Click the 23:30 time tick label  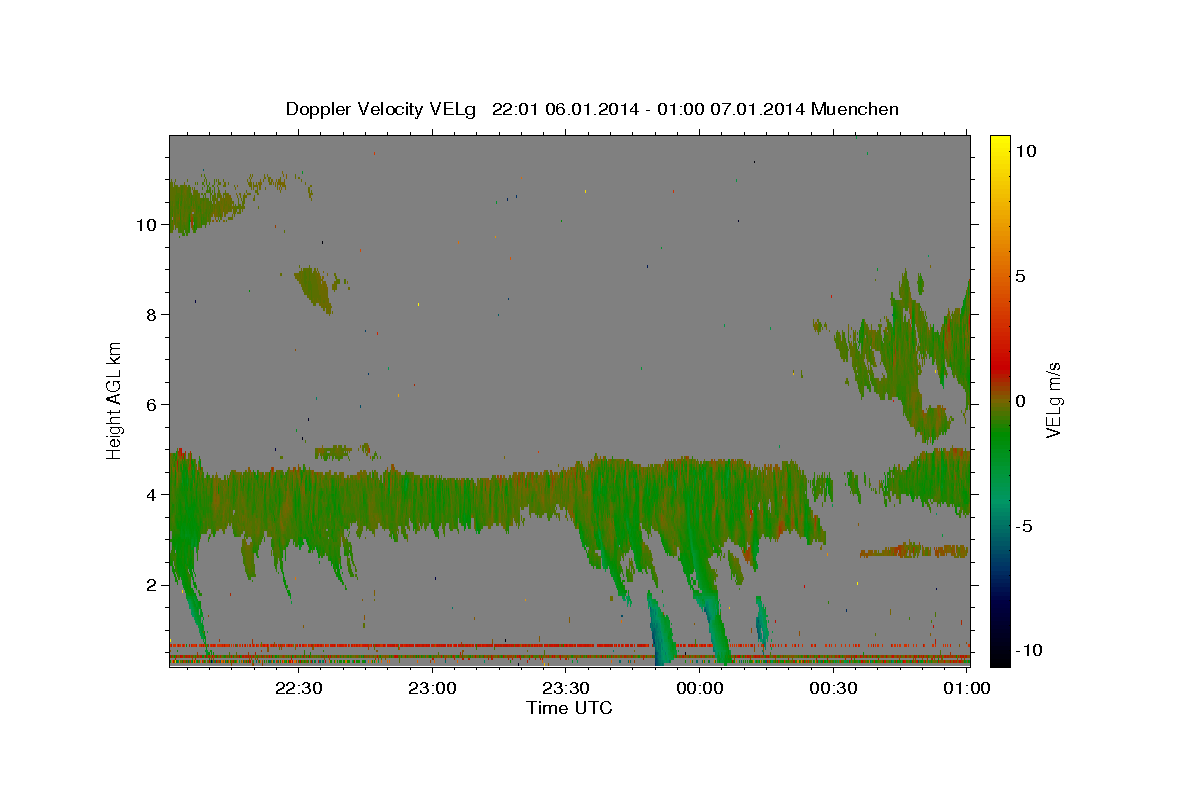[x=565, y=688]
